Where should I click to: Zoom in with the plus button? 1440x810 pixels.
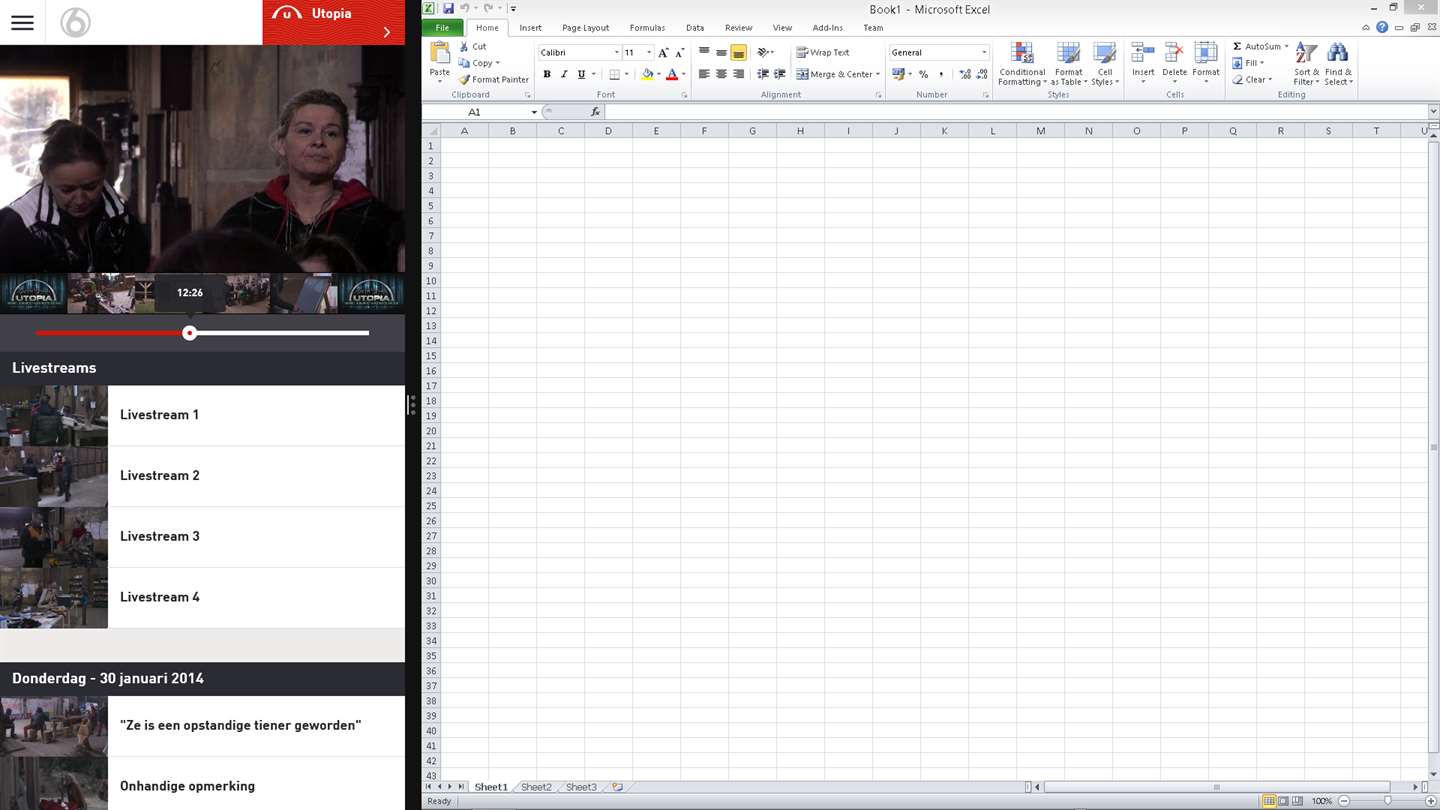(x=1431, y=801)
